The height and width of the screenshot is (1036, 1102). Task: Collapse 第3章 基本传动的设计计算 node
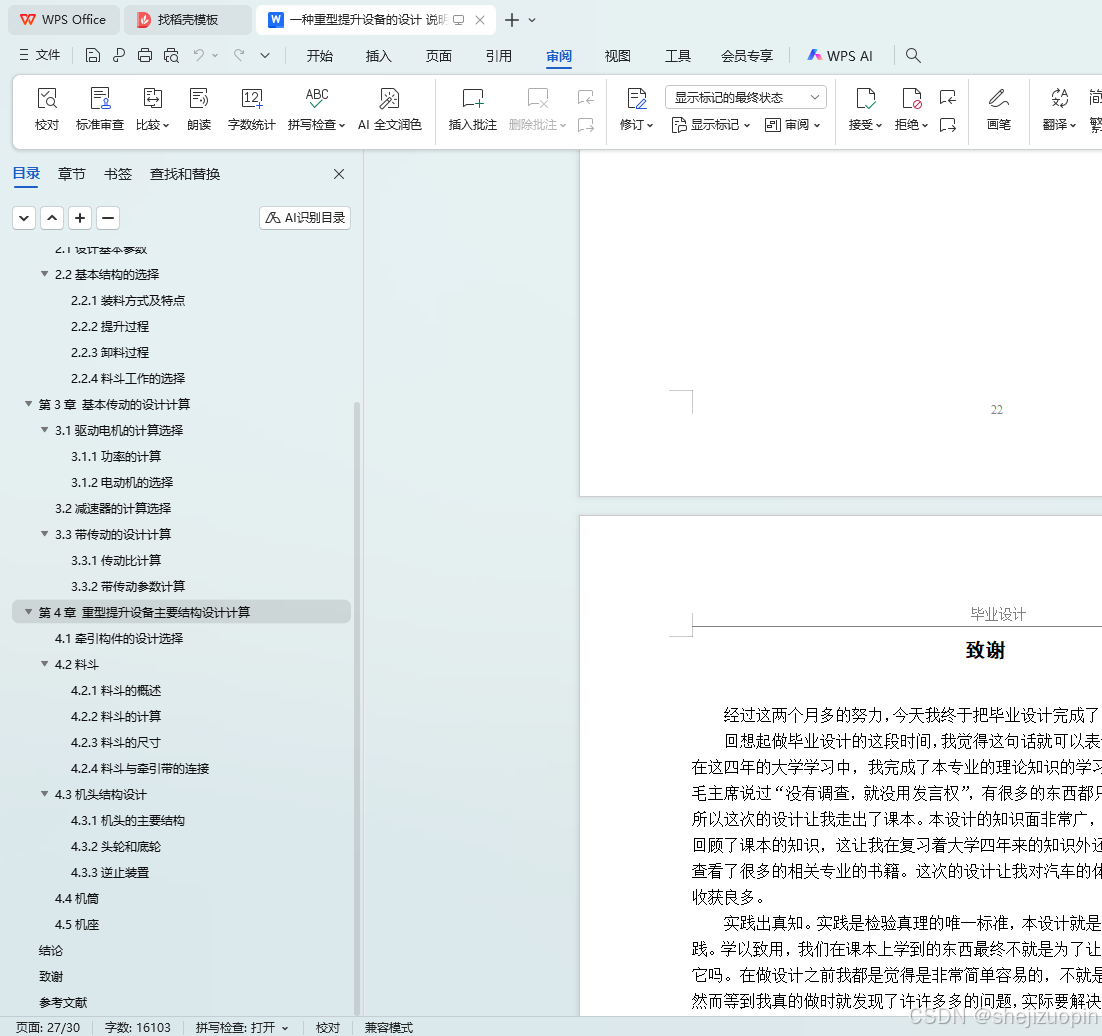tap(28, 404)
